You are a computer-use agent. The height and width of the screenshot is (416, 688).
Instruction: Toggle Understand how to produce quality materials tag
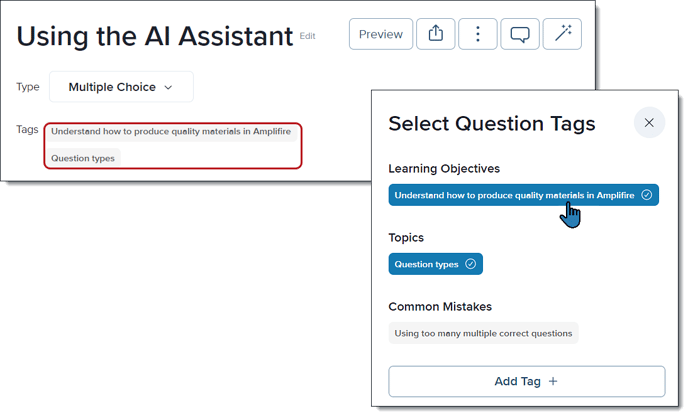523,195
